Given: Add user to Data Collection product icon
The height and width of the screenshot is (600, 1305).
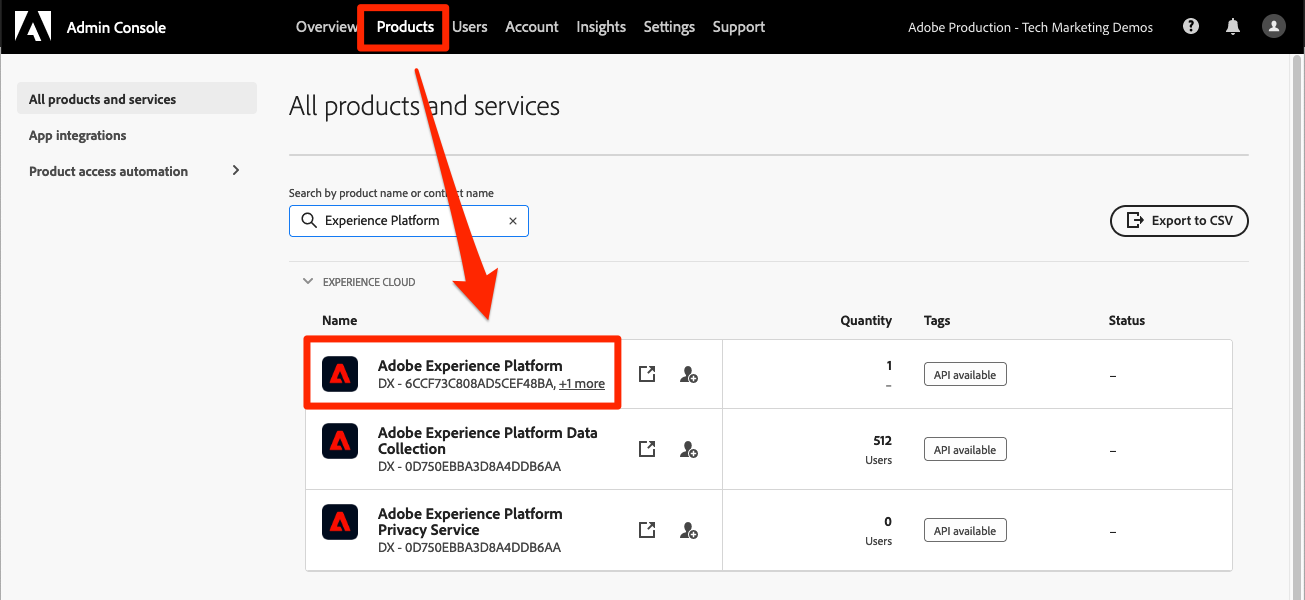Looking at the screenshot, I should click(688, 449).
